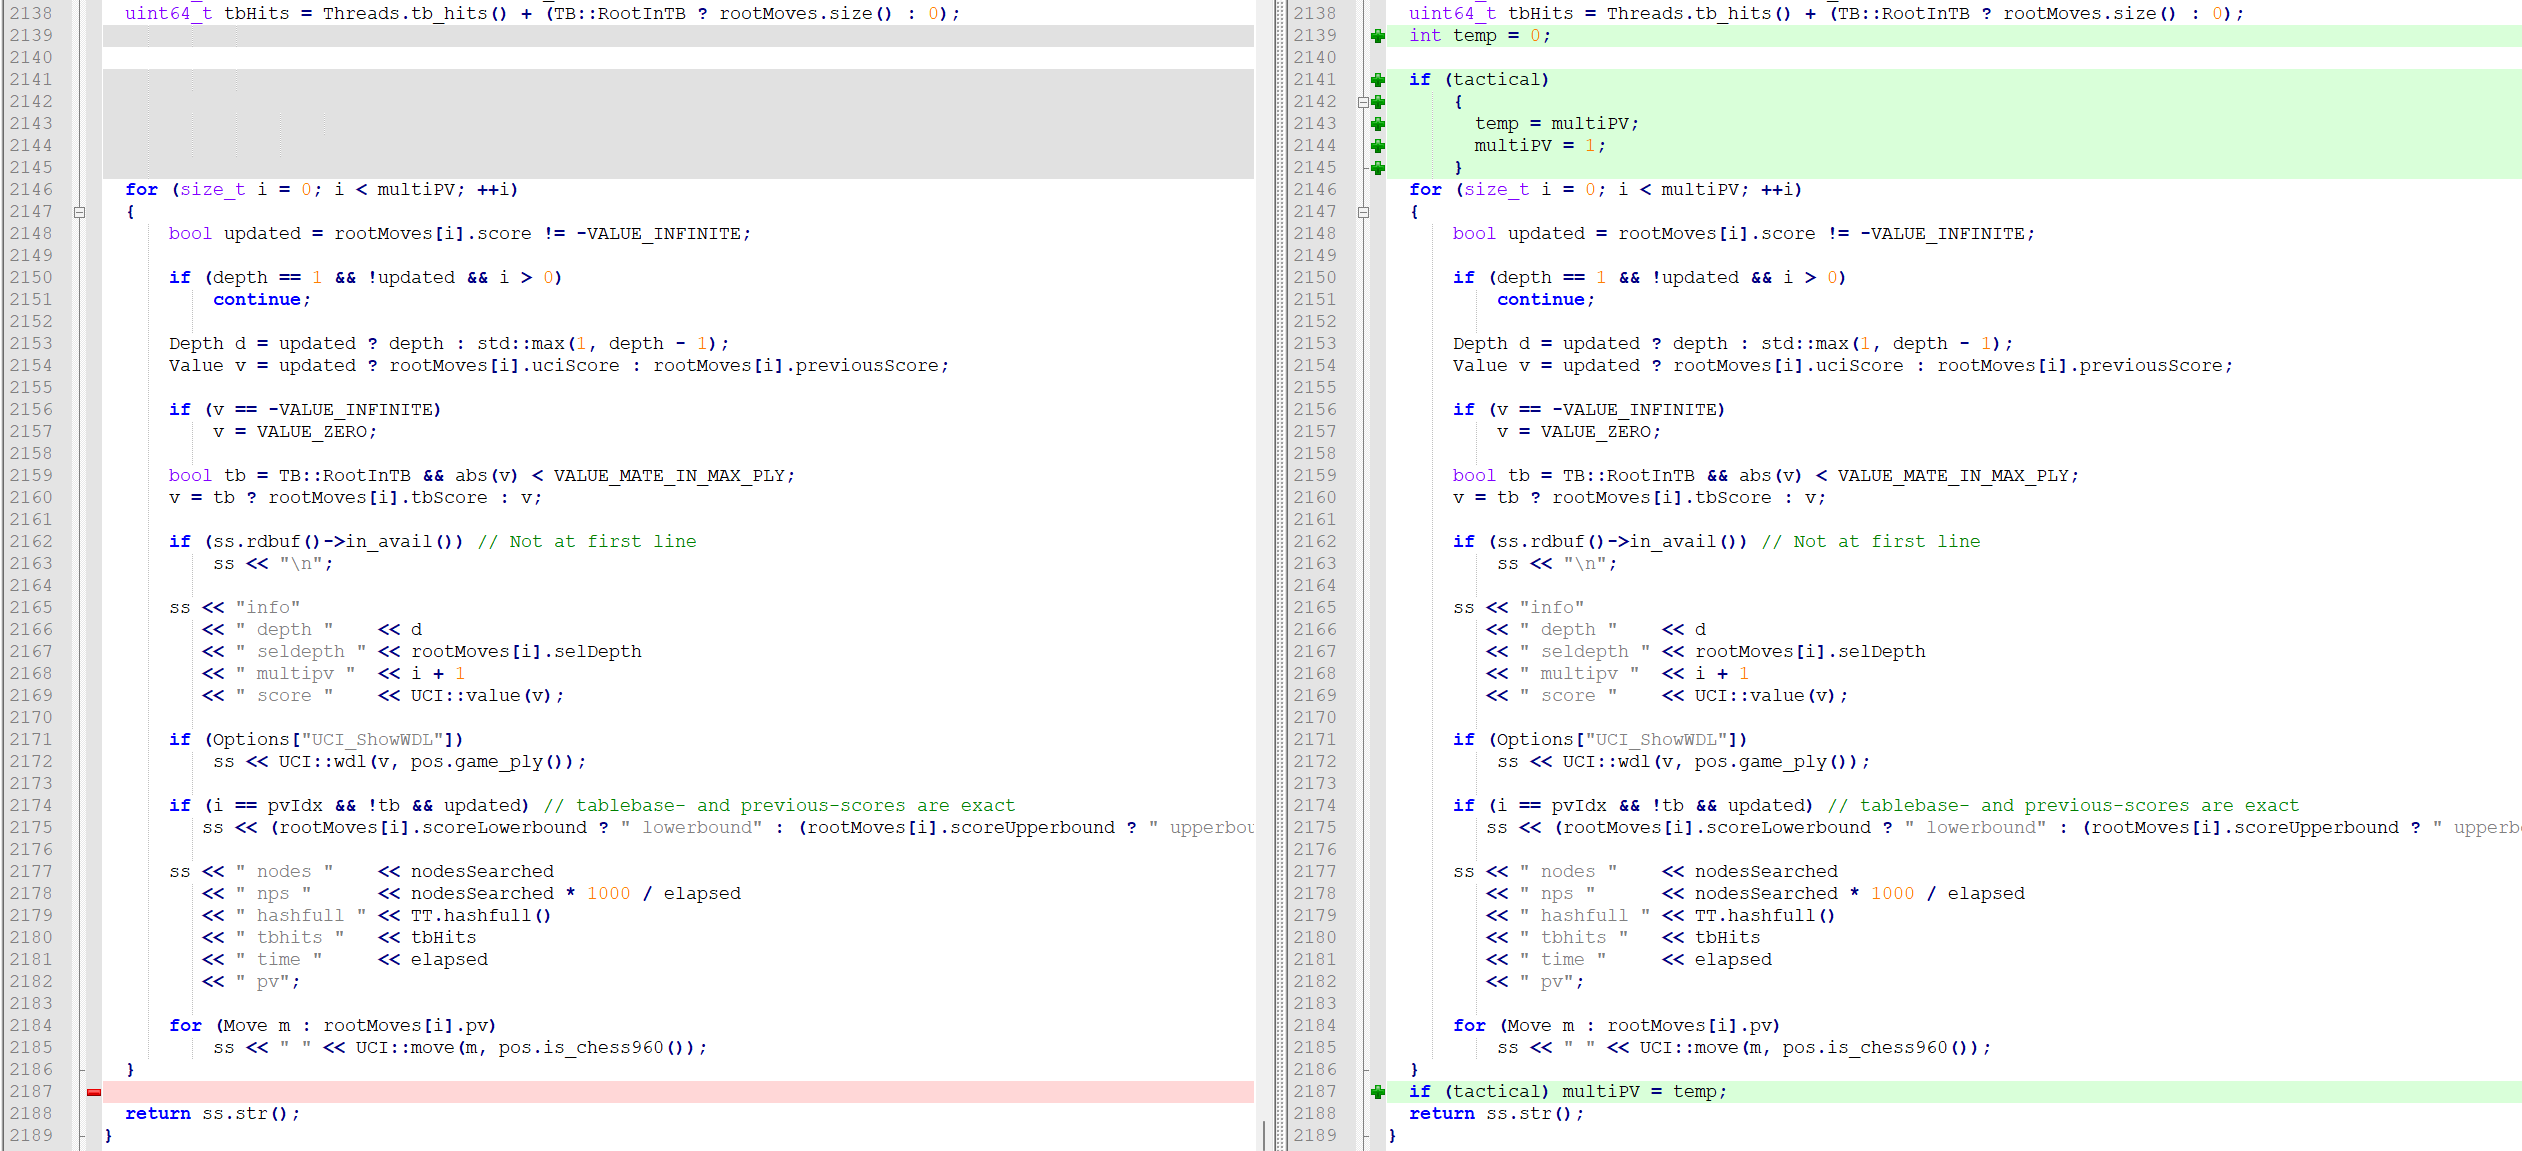
Task: Click the pink deleted line 2187 in left pane
Action: [678, 1092]
